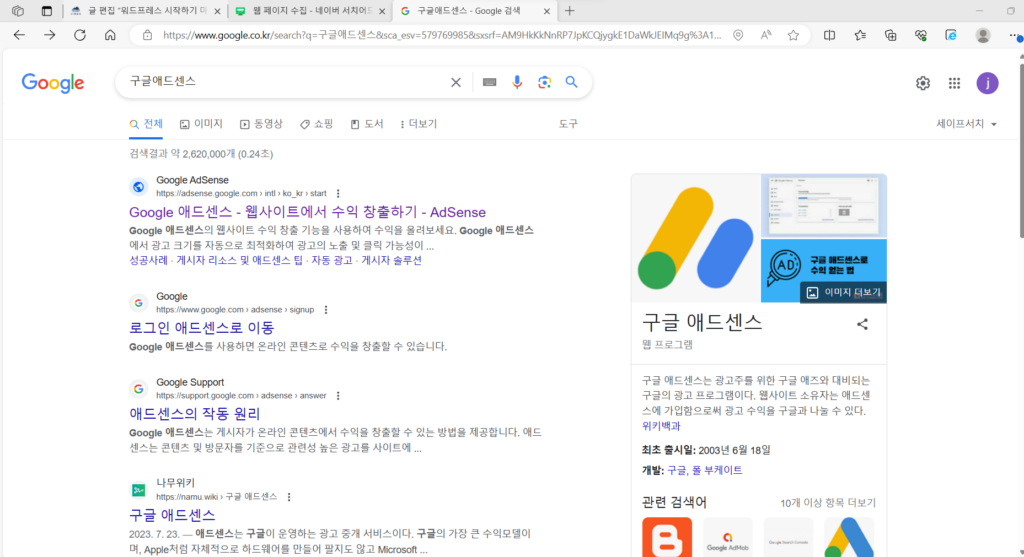Switch to the 쇼핑 tab
This screenshot has width=1024, height=557.
(317, 124)
